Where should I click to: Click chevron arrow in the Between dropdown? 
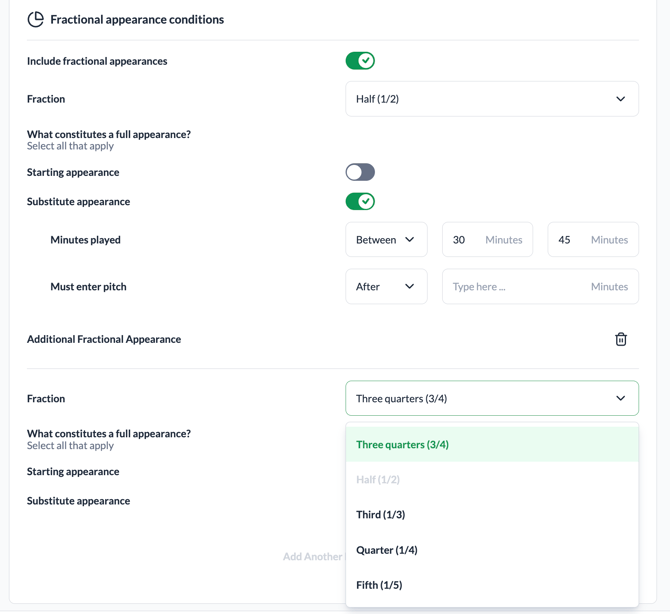pyautogui.click(x=410, y=240)
